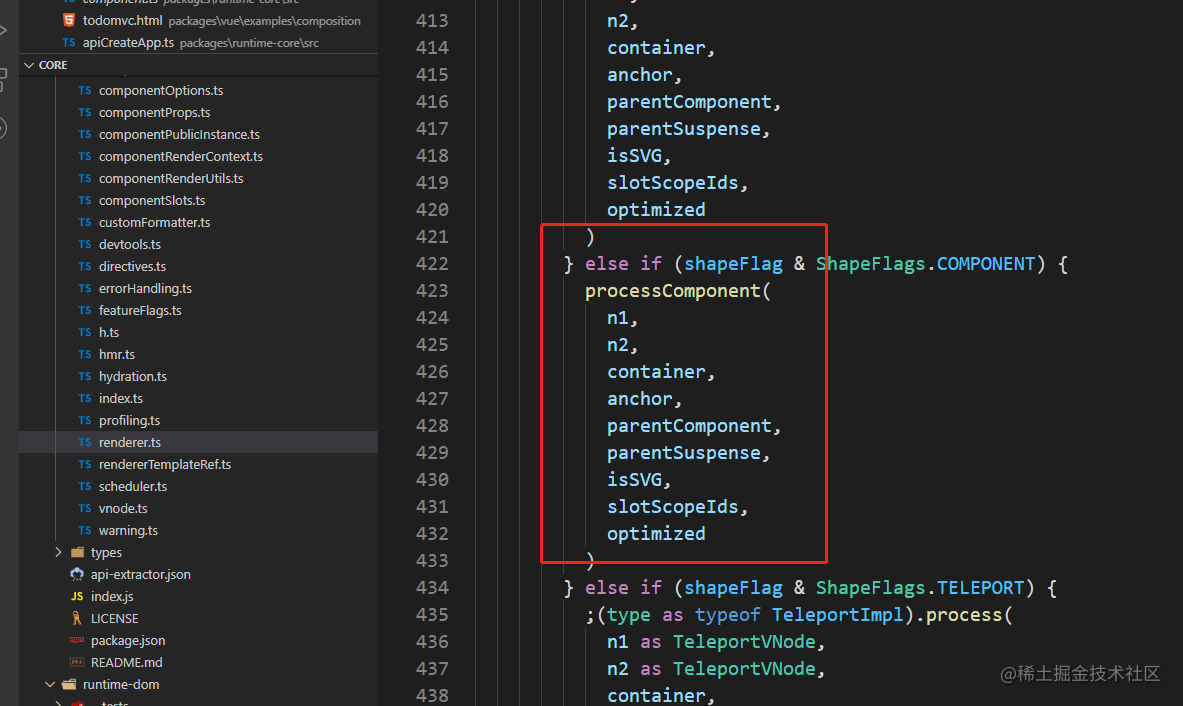Screen dimensions: 1183x706
Task: Click optimized on line 432
Action: pyautogui.click(x=656, y=534)
